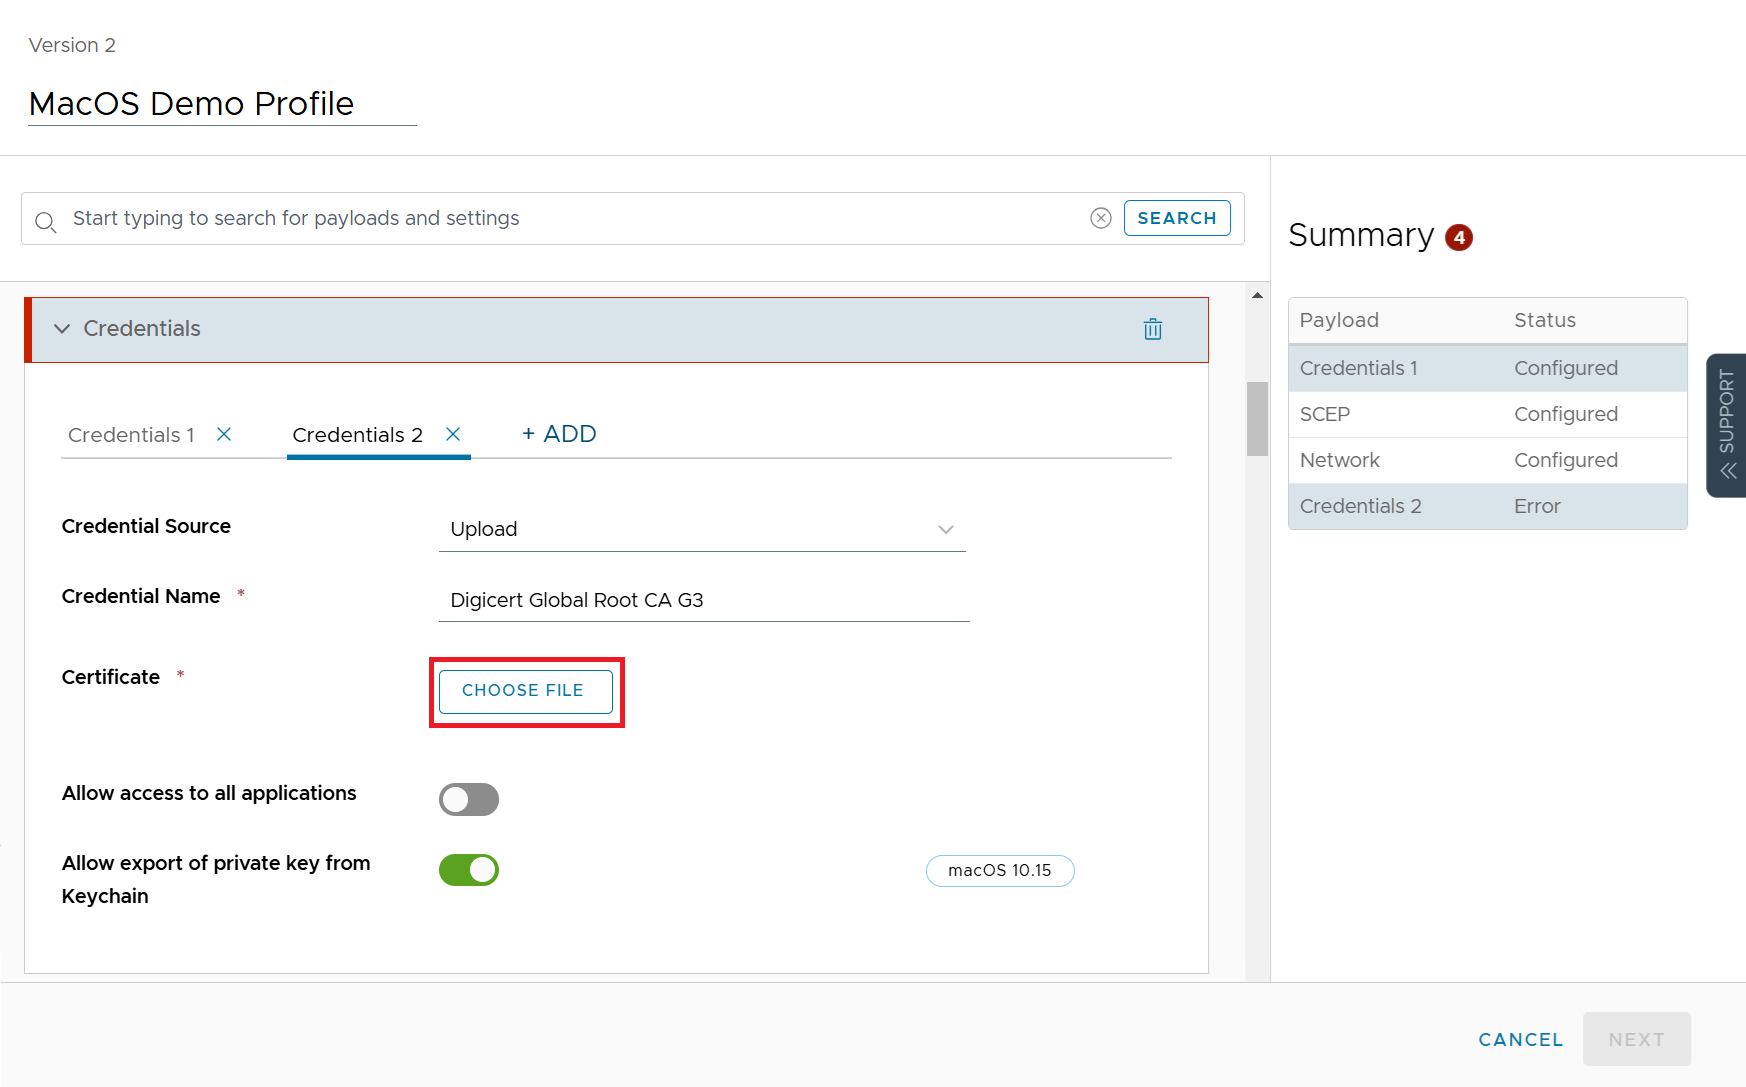The width and height of the screenshot is (1746, 1087).
Task: Click the scrollbar up arrow
Action: (1257, 295)
